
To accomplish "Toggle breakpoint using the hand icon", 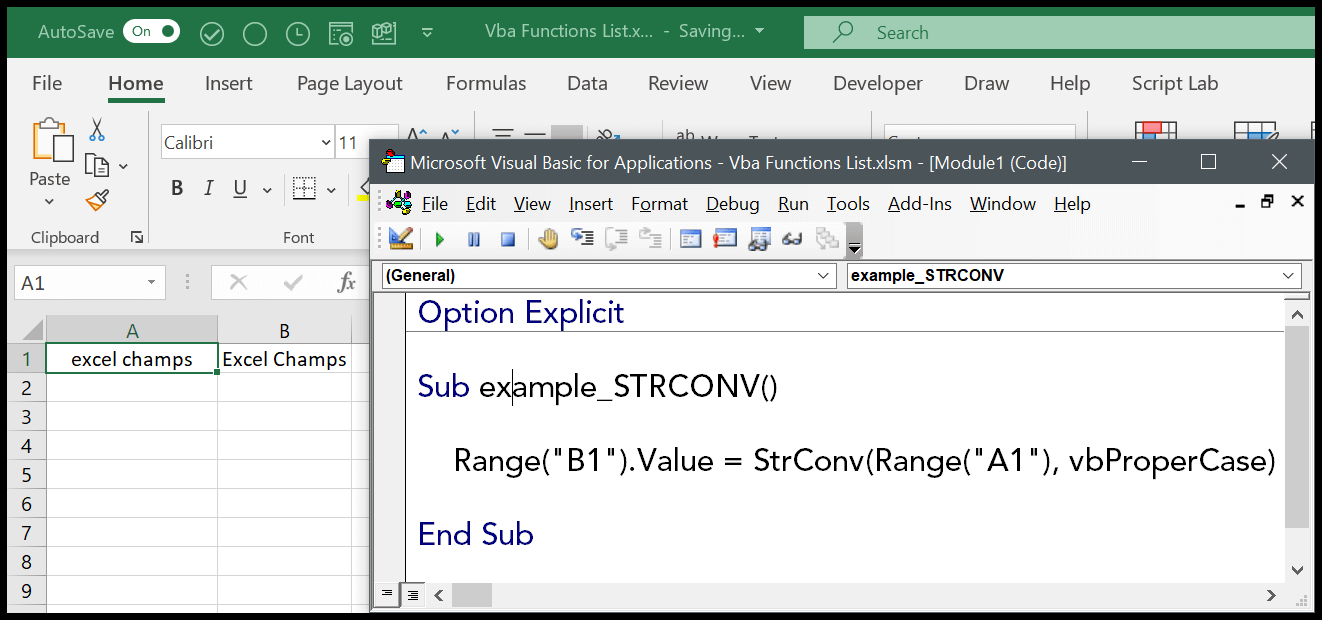I will click(548, 238).
